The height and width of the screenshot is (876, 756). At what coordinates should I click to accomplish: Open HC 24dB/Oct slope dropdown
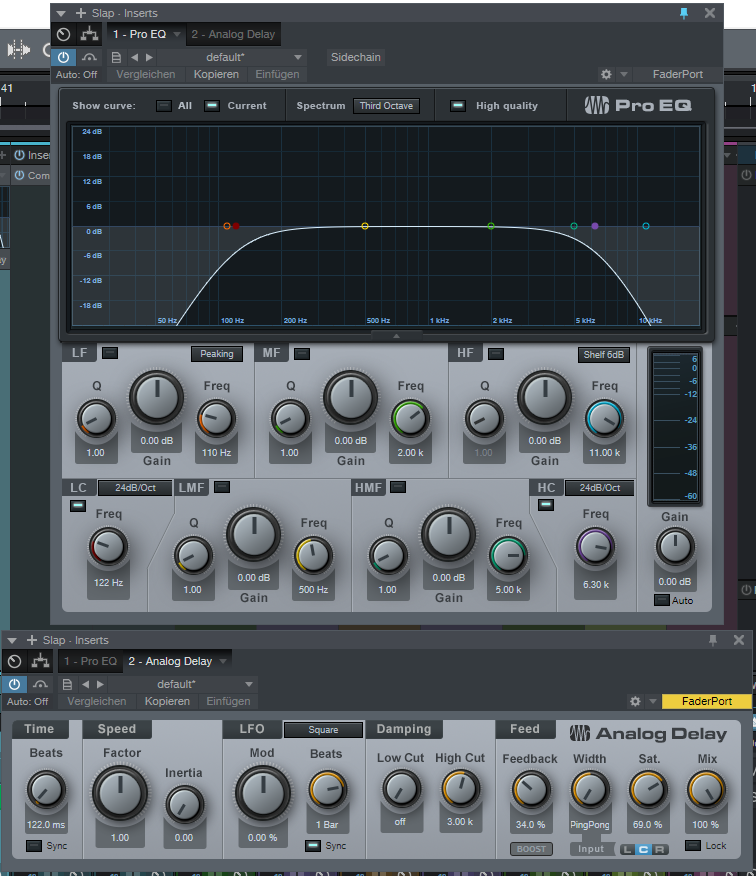(x=600, y=488)
